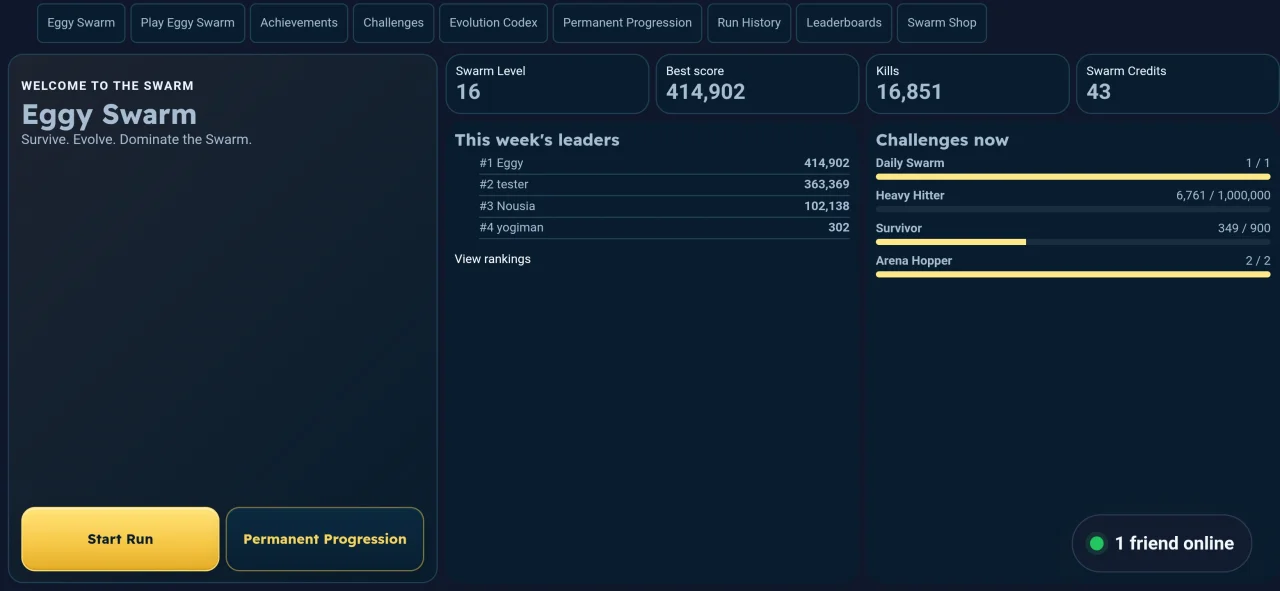Open the Challenges tab
The image size is (1280, 591).
click(x=393, y=23)
